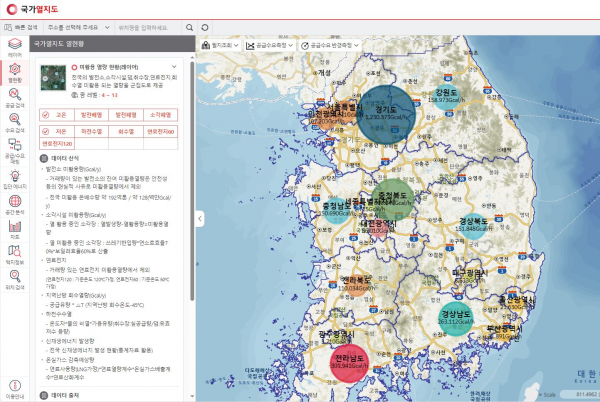Image resolution: width=600 pixels, height=402 pixels.
Task: Open the 이용안내 info icon at bottom
Action: 14,388
